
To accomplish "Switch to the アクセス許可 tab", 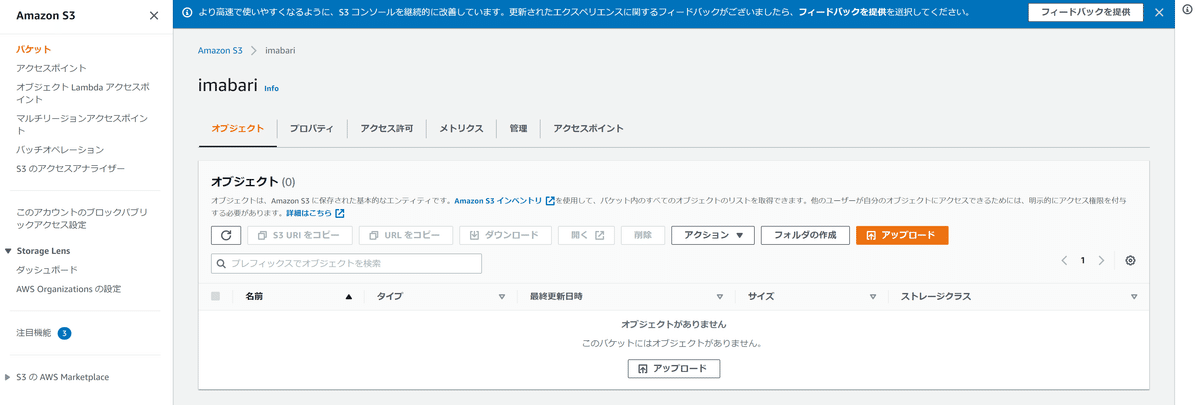I will point(387,128).
